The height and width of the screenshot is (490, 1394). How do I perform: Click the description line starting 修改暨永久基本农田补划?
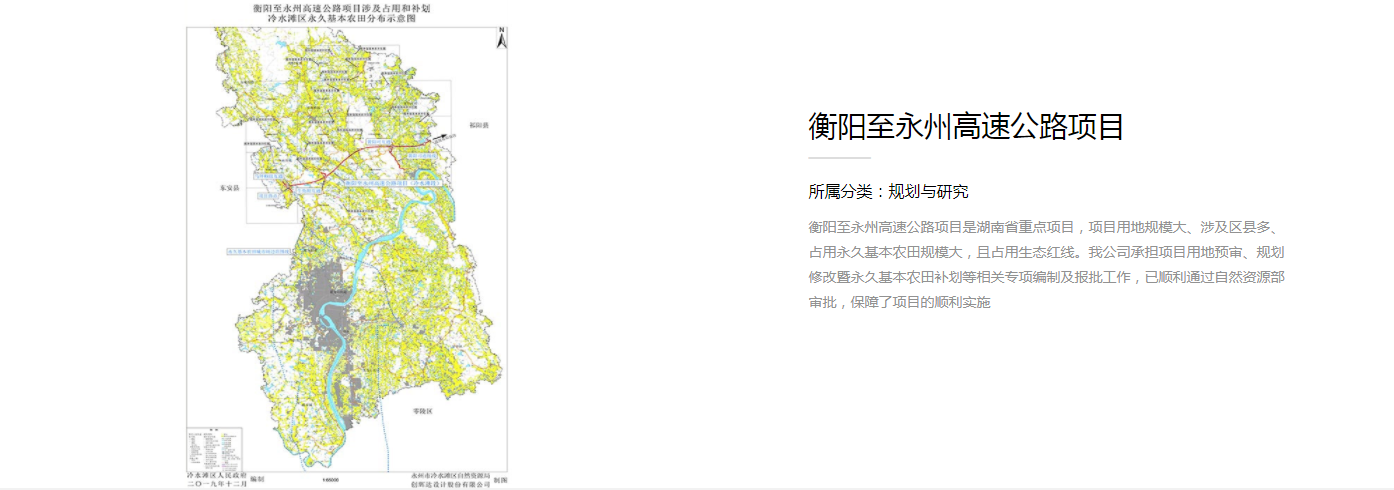pos(1046,277)
